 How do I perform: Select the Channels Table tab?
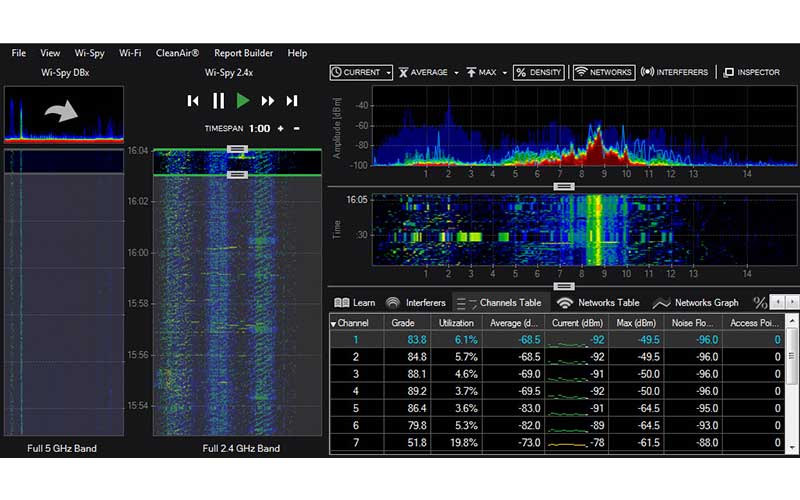tap(499, 303)
